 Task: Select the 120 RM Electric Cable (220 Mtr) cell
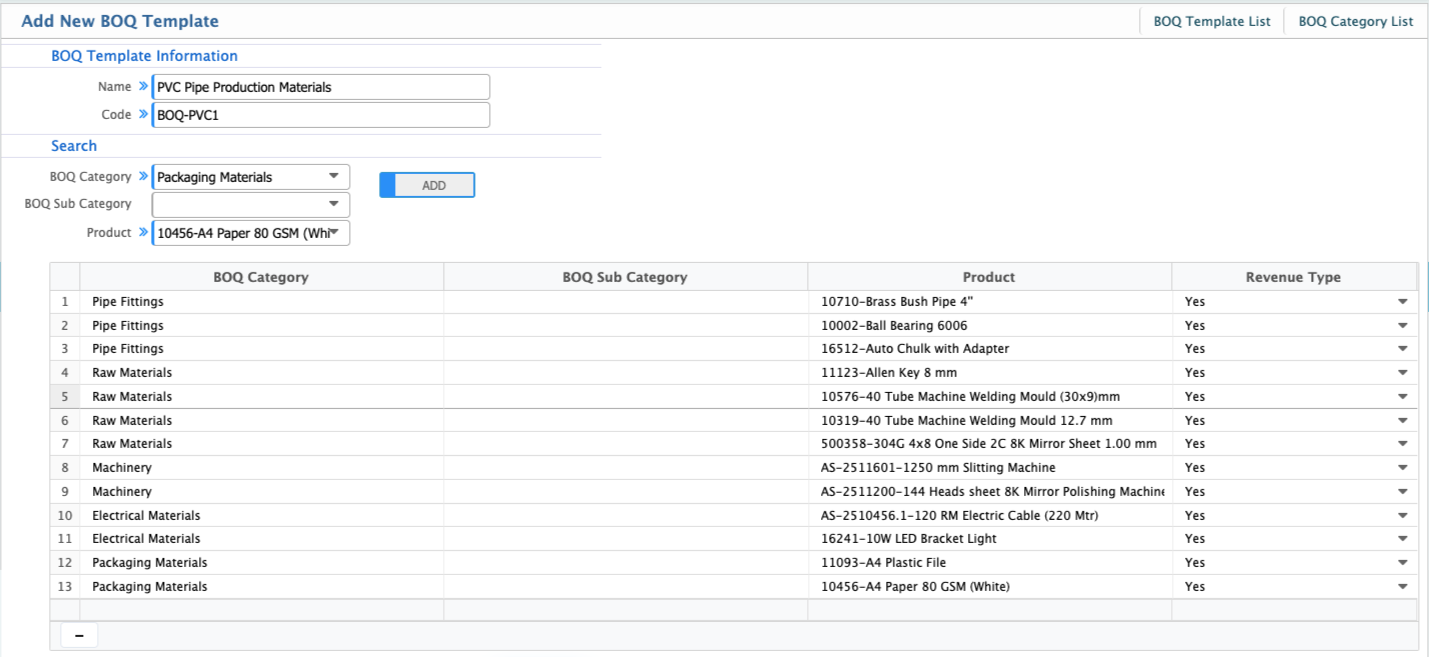pyautogui.click(x=989, y=516)
